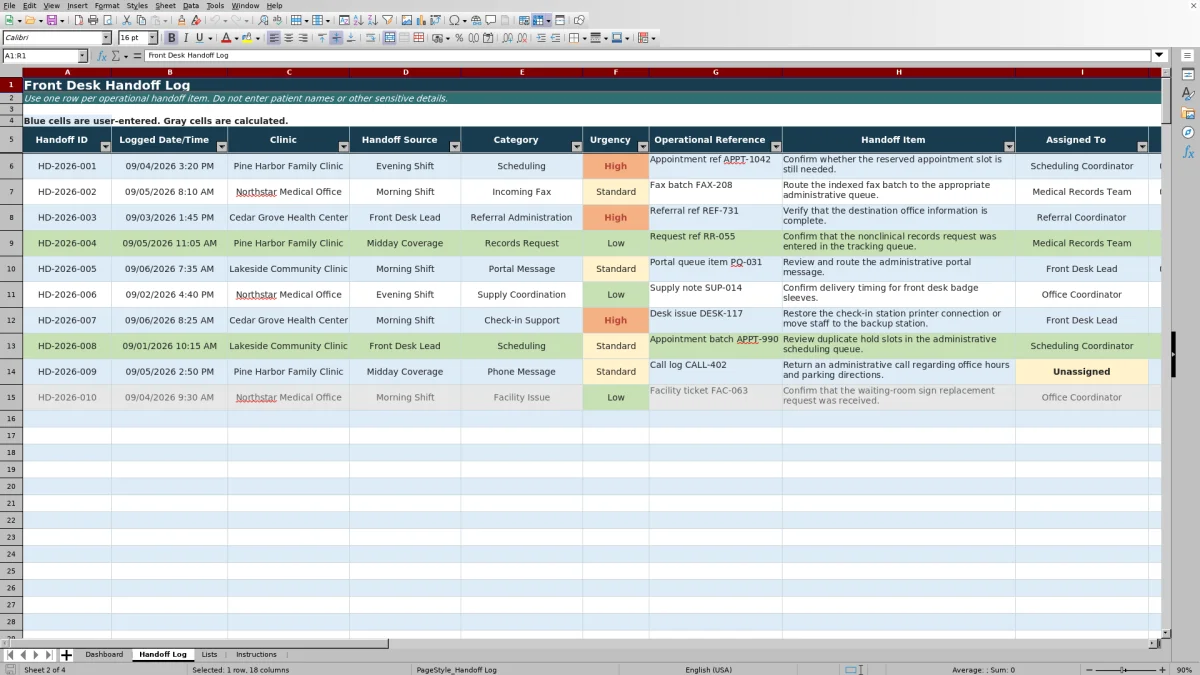Screen dimensions: 1200x675
Task: Select row 9 header
Action: coord(11,243)
